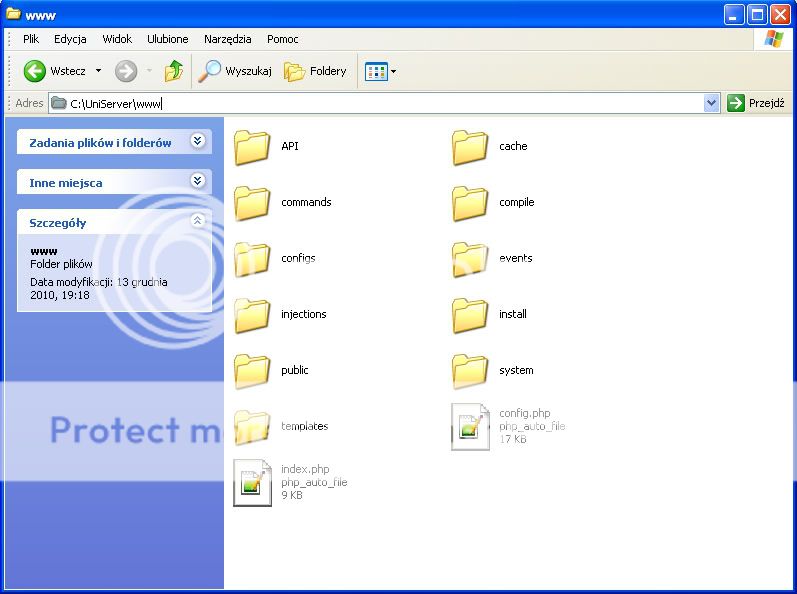The height and width of the screenshot is (594, 797).
Task: Collapse the Szczegóły panel
Action: (197, 222)
